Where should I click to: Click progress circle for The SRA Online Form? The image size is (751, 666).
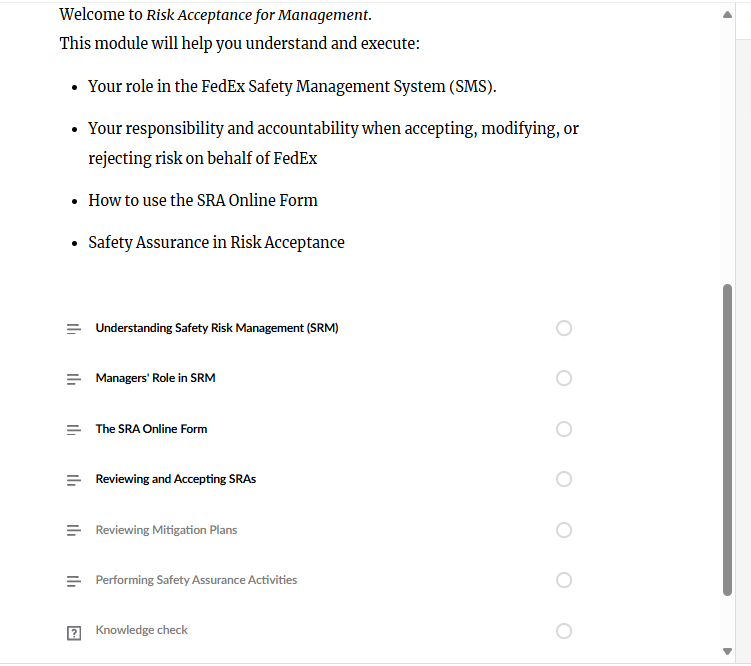pos(564,429)
